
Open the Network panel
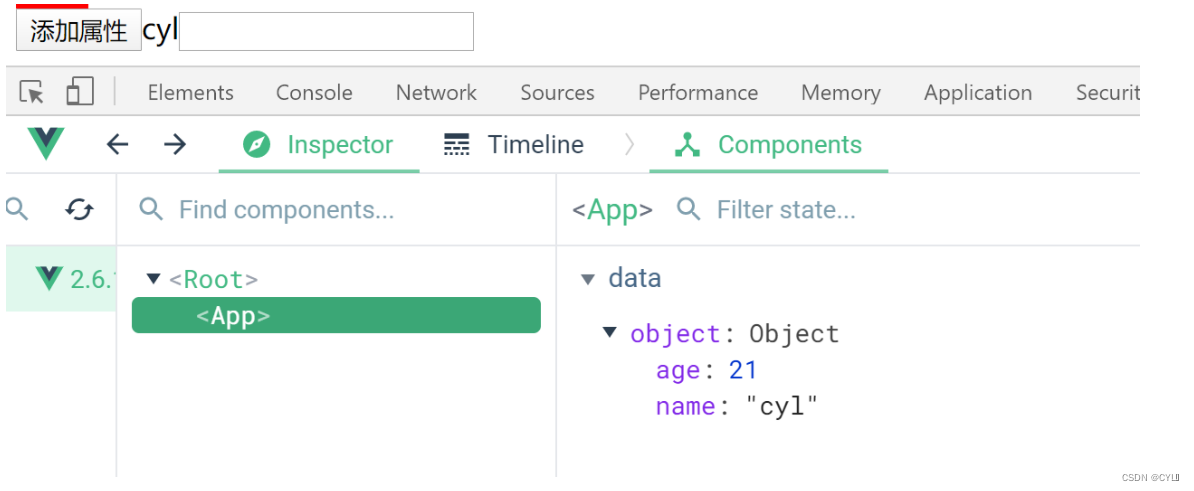(436, 93)
